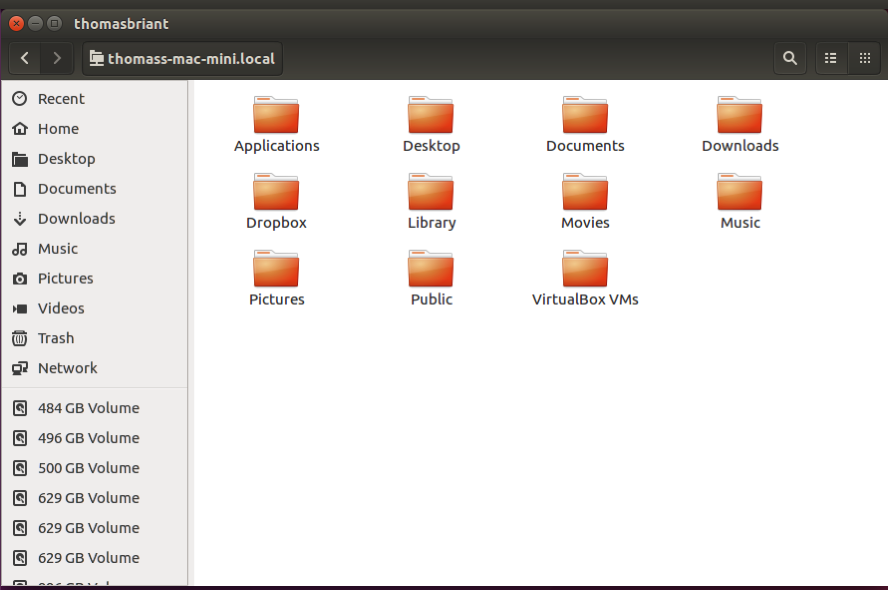Image resolution: width=888 pixels, height=590 pixels.
Task: Browse Network in the sidebar
Action: click(x=95, y=369)
